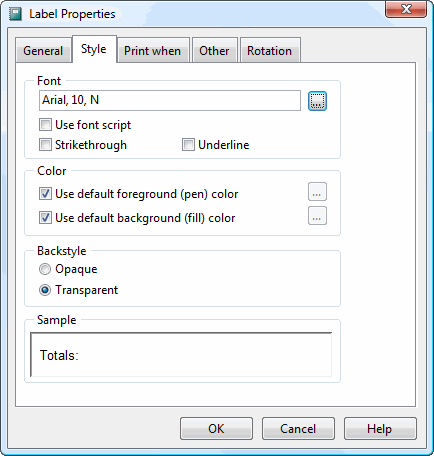Click the OK button
This screenshot has width=434, height=456.
point(216,429)
